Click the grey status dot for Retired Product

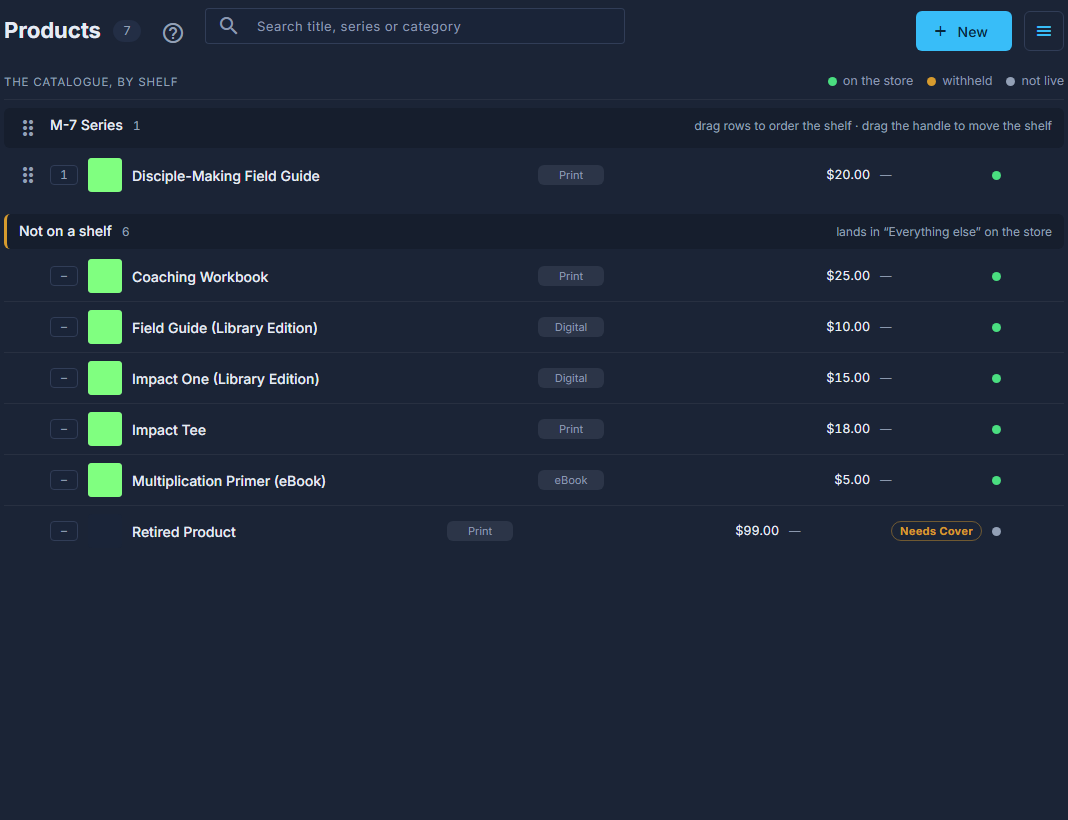[x=996, y=532]
